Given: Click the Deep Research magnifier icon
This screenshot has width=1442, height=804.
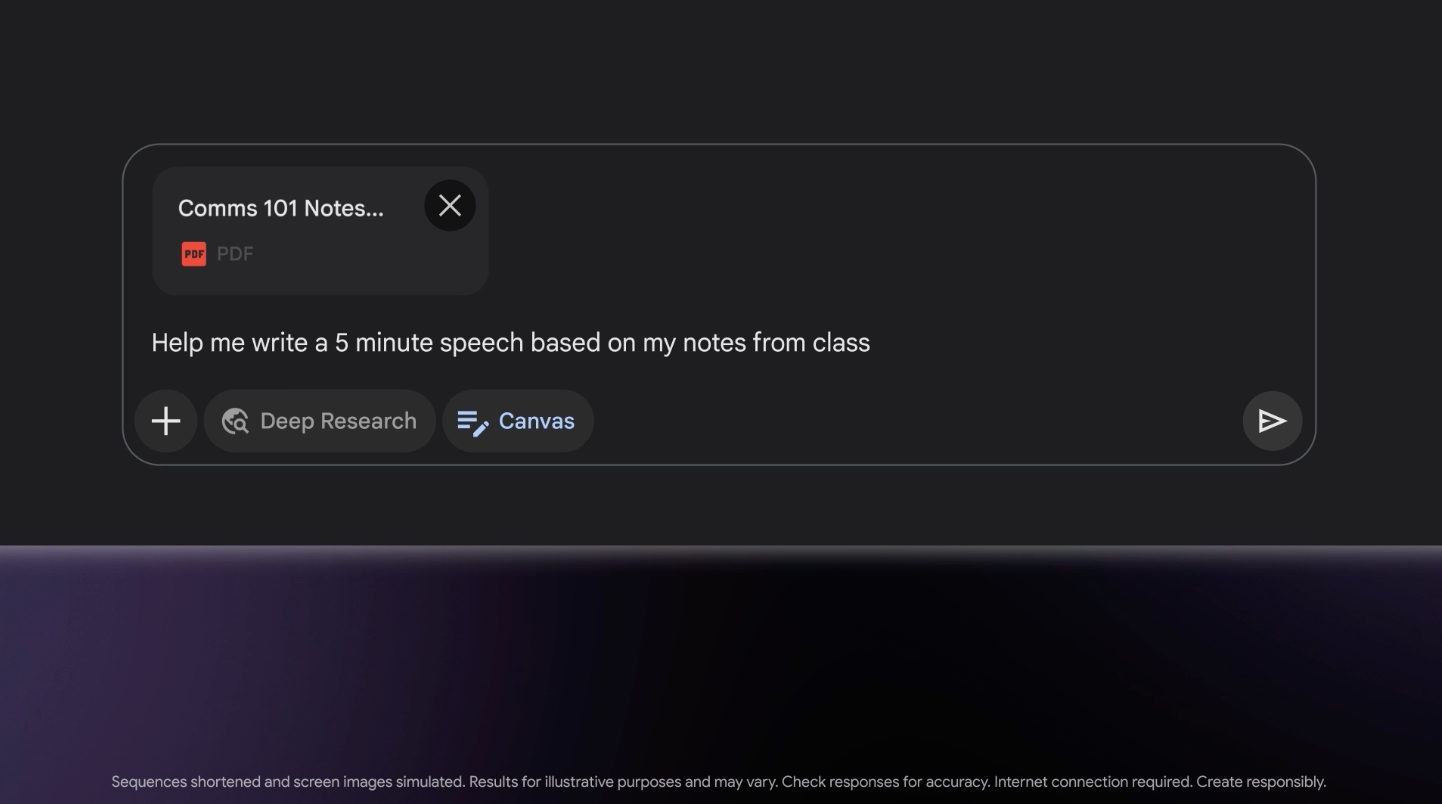Looking at the screenshot, I should pyautogui.click(x=235, y=421).
